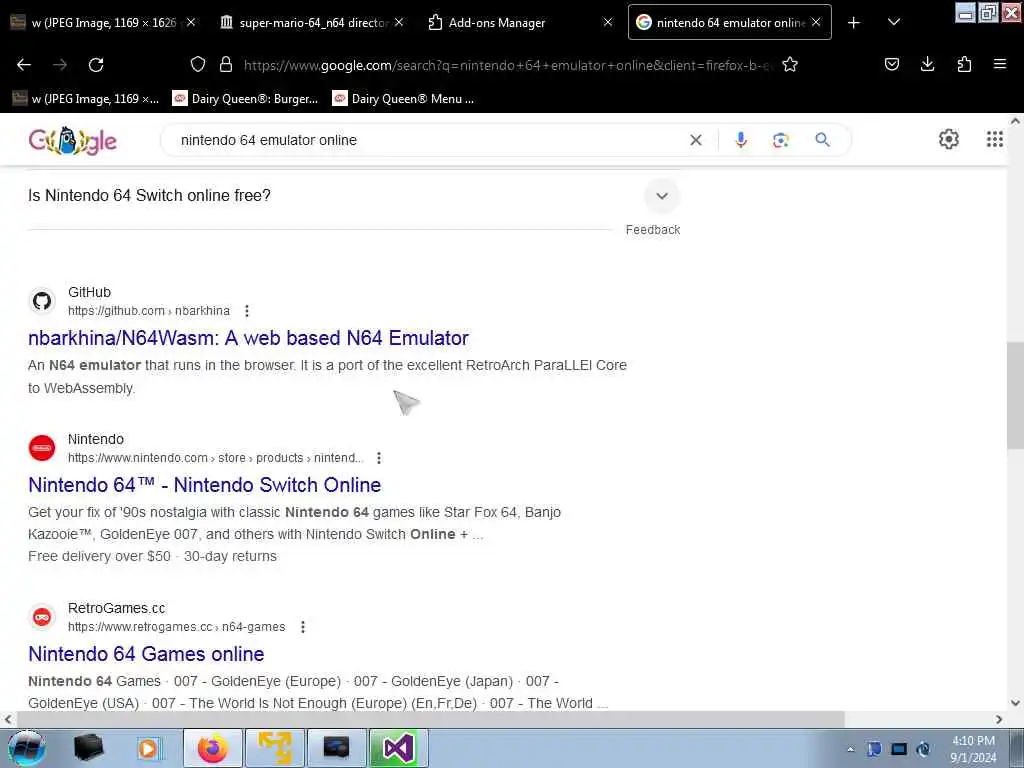This screenshot has width=1024, height=768.
Task: Click the www.nintendo.com store URL text
Action: [x=216, y=458]
